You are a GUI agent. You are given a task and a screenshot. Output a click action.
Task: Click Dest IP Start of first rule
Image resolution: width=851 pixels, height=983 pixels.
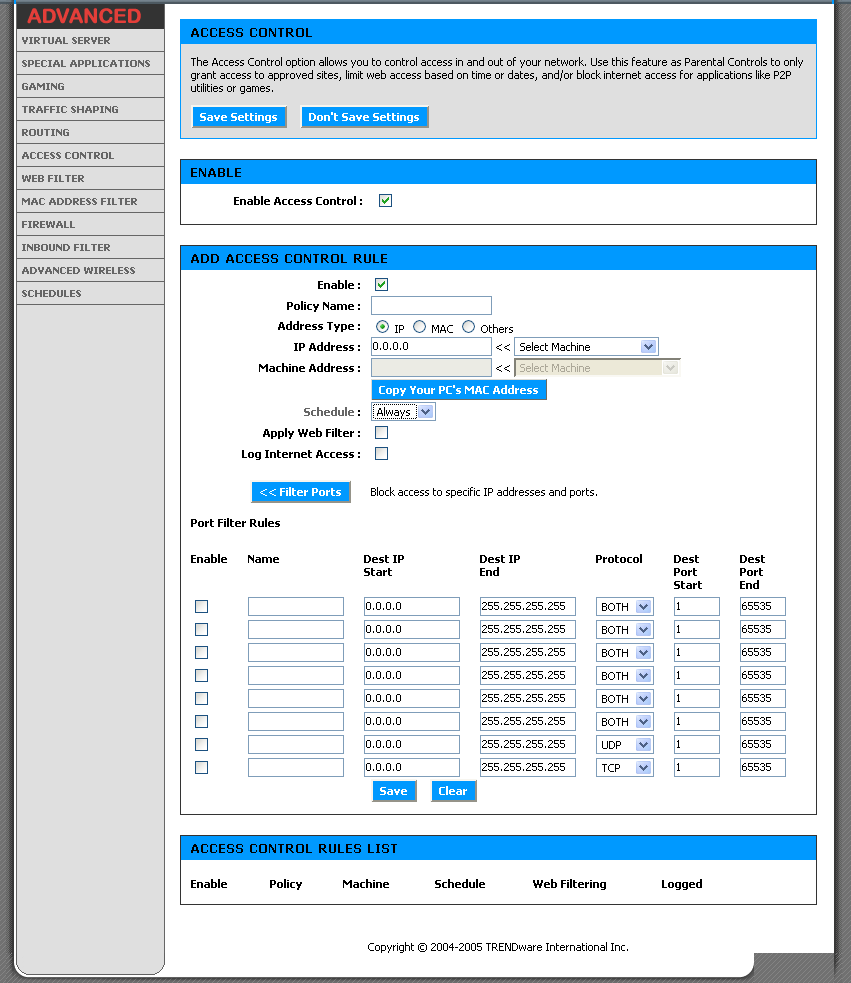tap(411, 606)
